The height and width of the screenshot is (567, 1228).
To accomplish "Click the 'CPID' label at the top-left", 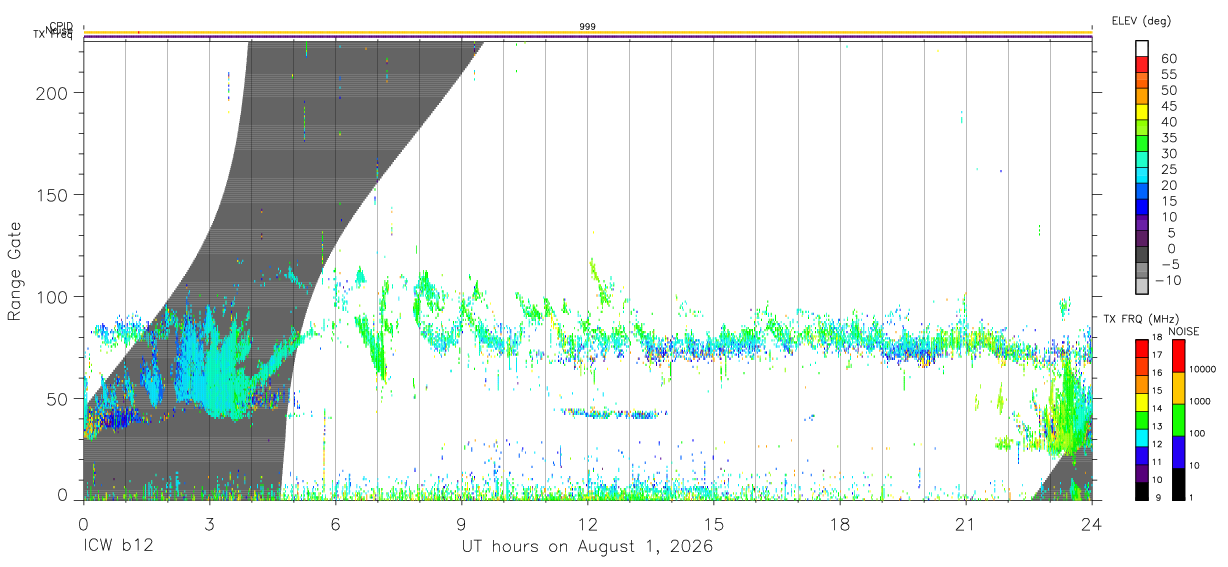I will pos(60,27).
